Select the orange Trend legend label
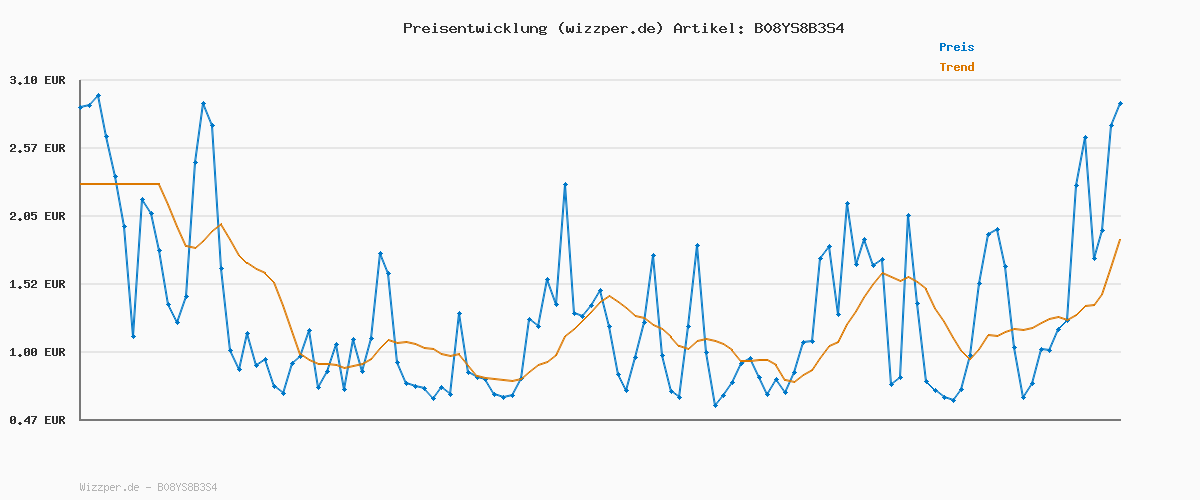The image size is (1200, 500). click(x=956, y=67)
